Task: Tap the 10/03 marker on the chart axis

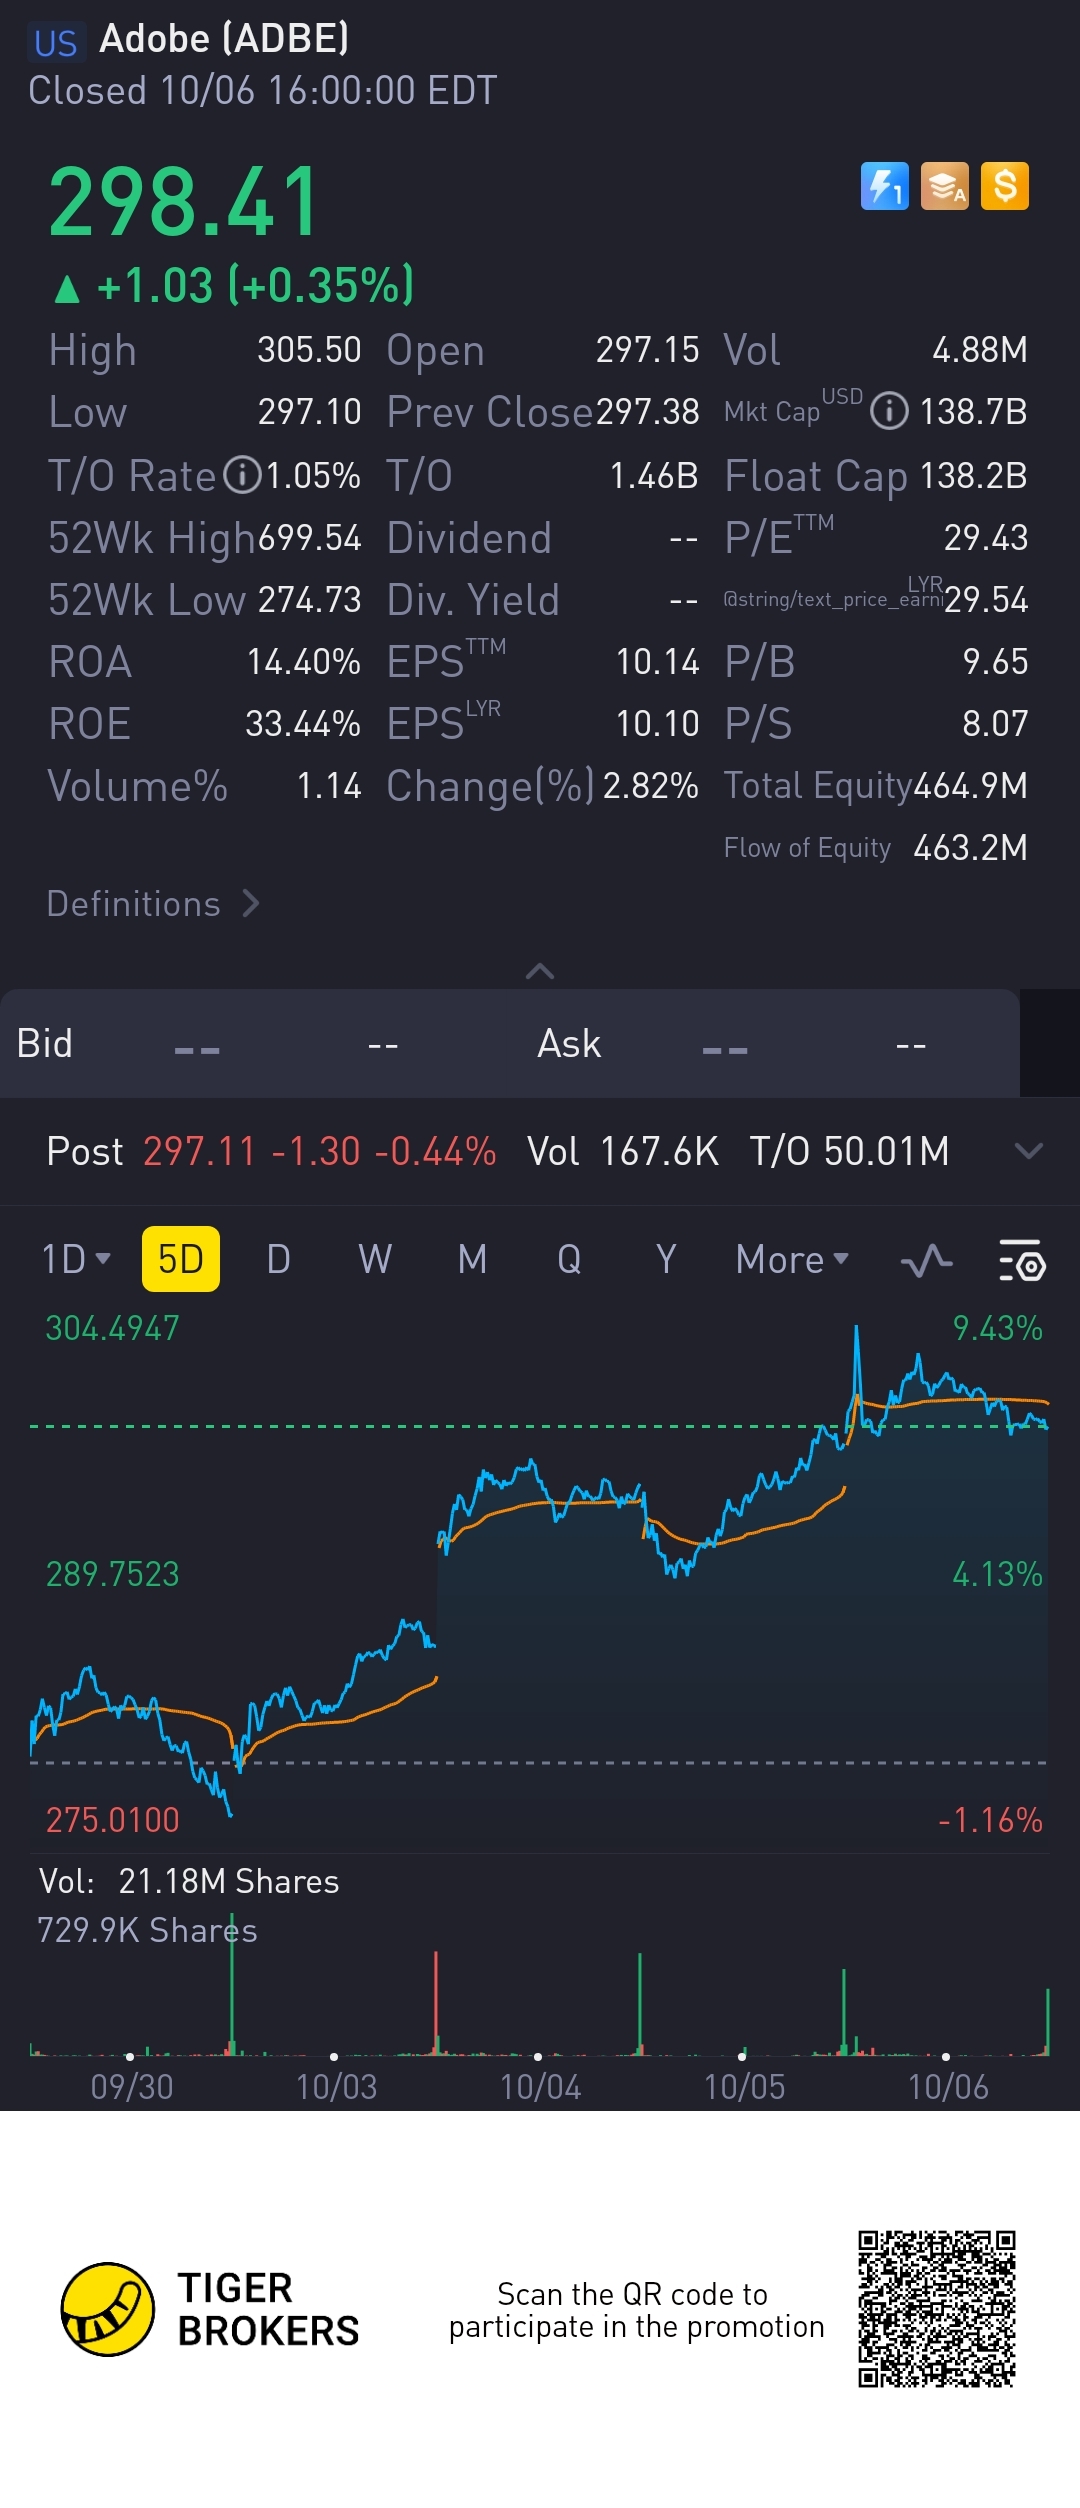Action: (x=334, y=2057)
